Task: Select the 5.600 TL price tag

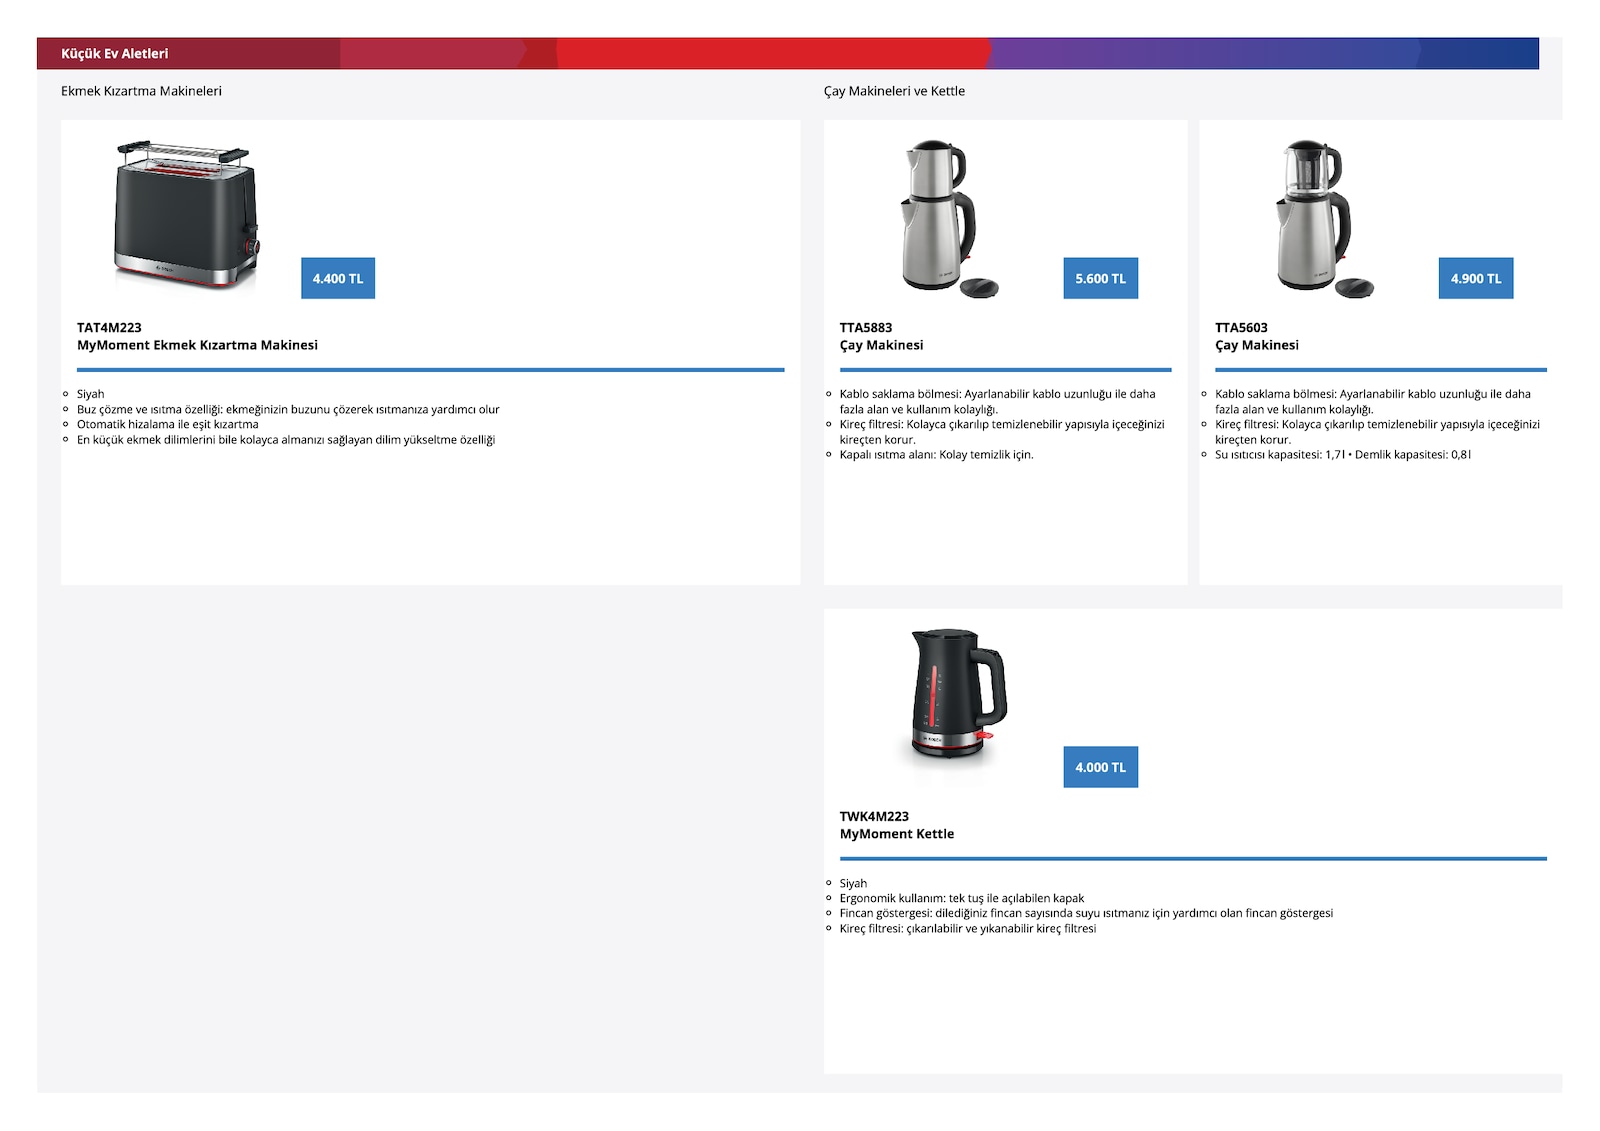Action: (1100, 278)
